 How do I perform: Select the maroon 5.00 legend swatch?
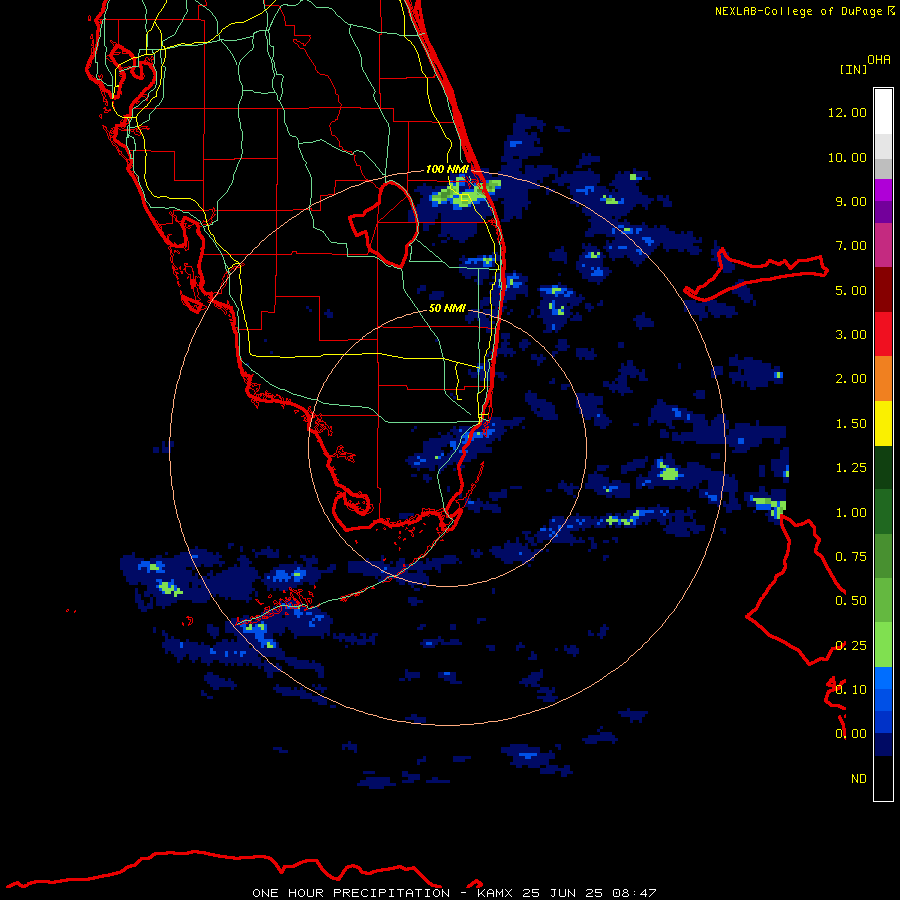click(x=883, y=290)
